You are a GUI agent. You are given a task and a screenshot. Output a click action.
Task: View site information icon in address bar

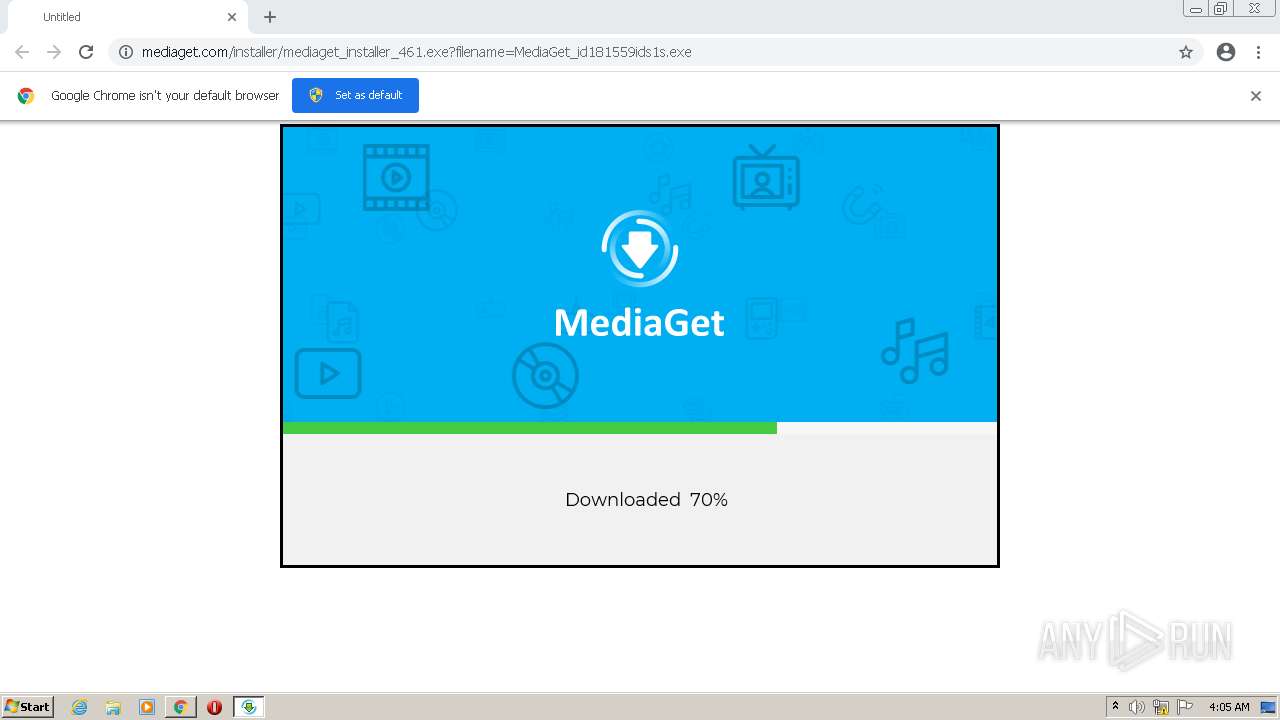pos(126,52)
